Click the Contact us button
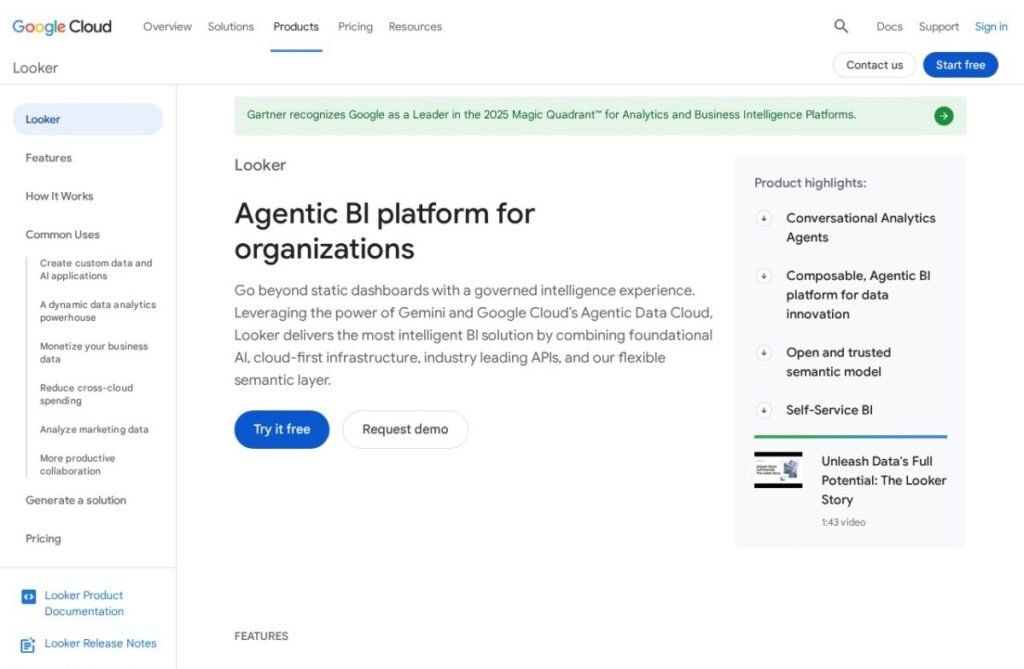Image resolution: width=1024 pixels, height=669 pixels. coord(874,65)
